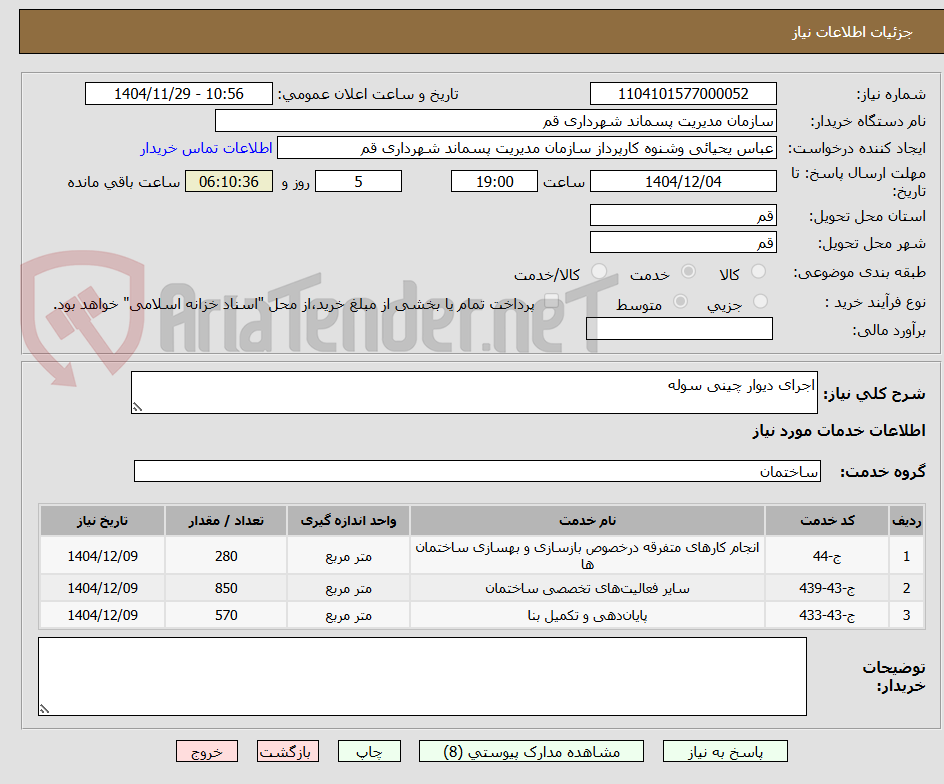This screenshot has width=944, height=784.
Task: Click the تعداد / مقدار column header
Action: pos(226,521)
